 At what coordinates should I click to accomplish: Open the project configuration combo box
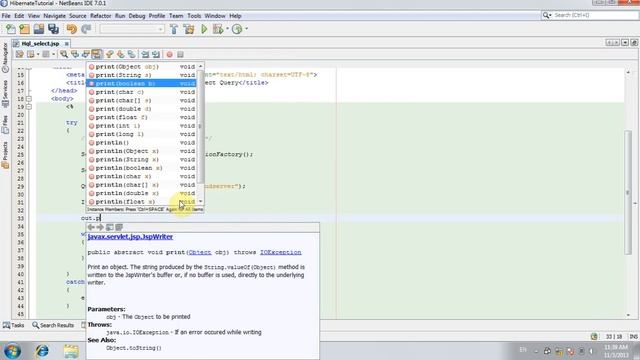(132, 29)
